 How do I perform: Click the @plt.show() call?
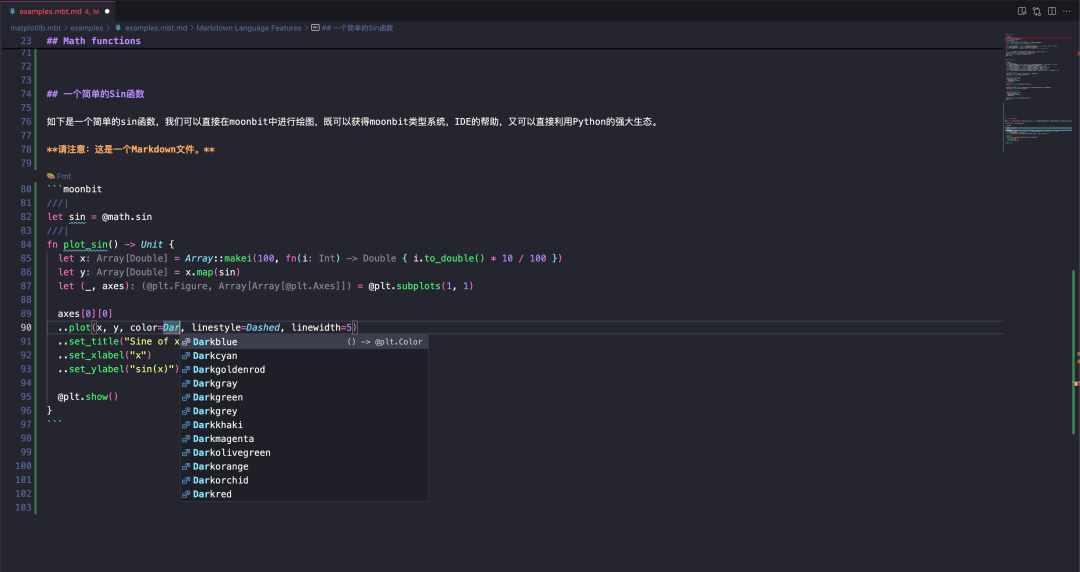(x=87, y=397)
